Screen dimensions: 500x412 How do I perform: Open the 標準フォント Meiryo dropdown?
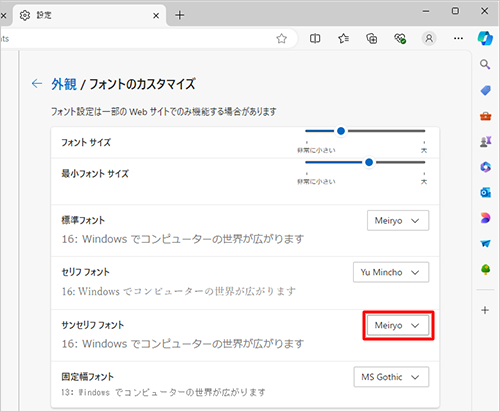tap(398, 220)
